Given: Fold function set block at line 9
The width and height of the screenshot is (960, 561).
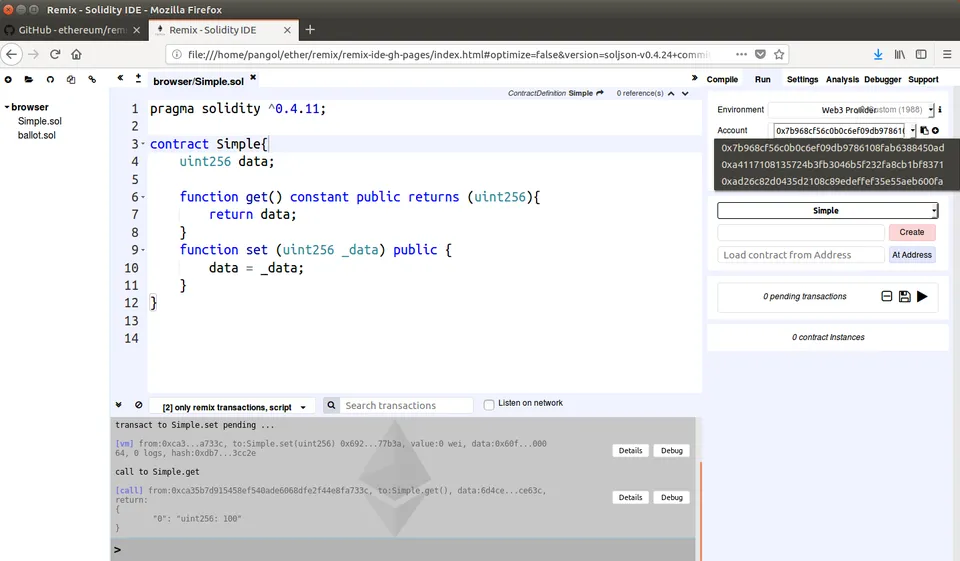Looking at the screenshot, I should tap(143, 250).
